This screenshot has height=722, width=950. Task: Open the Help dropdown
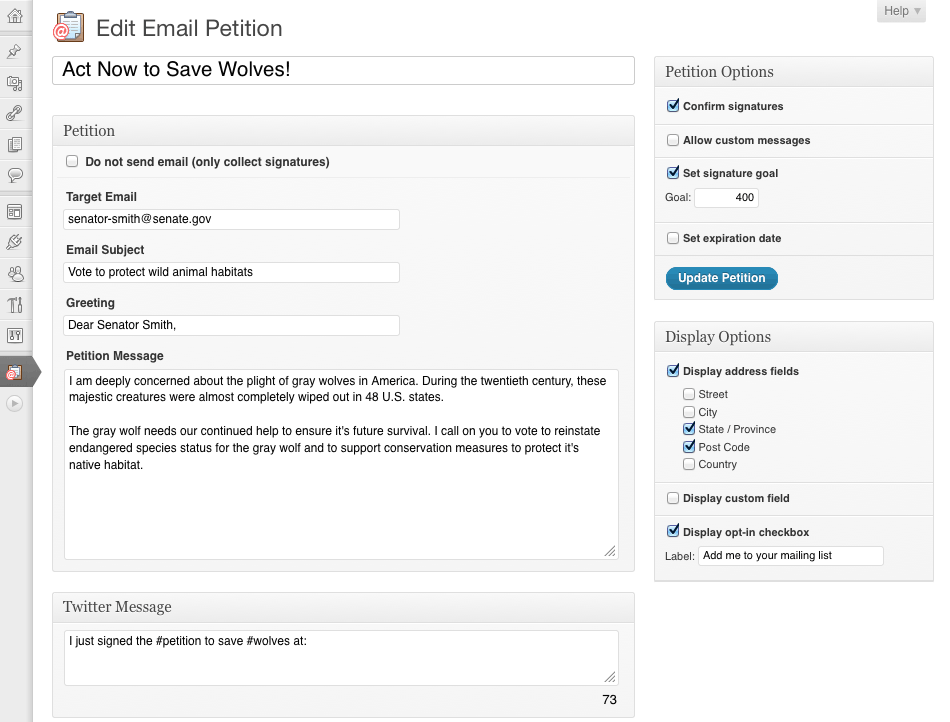pos(903,11)
